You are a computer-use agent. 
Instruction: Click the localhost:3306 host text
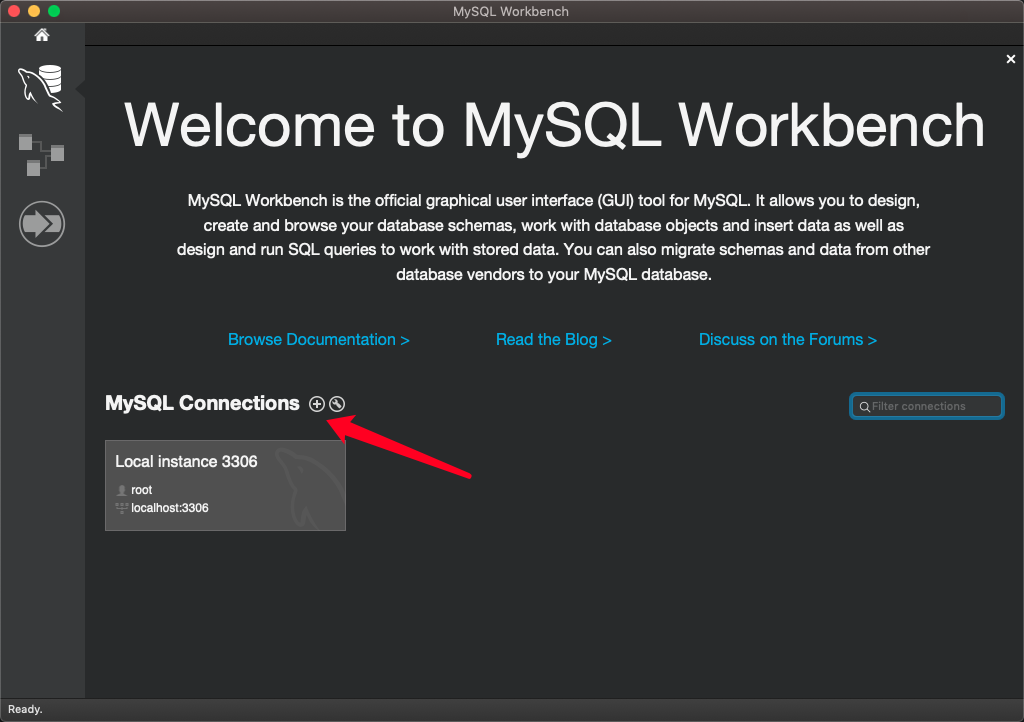coord(170,508)
